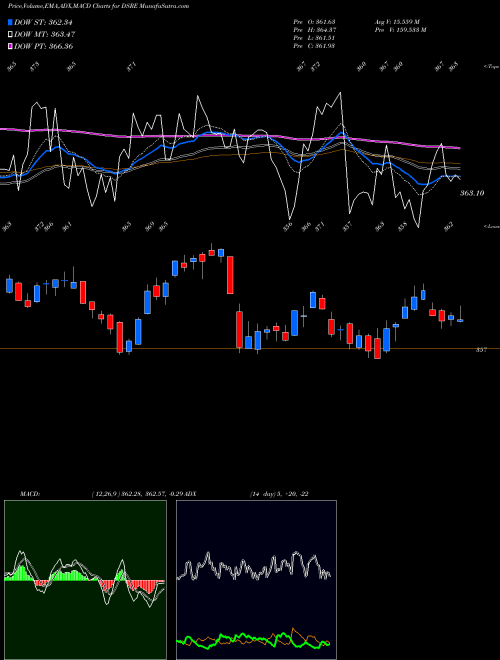
Task: Click the MACD: panel label
Action: point(29,494)
